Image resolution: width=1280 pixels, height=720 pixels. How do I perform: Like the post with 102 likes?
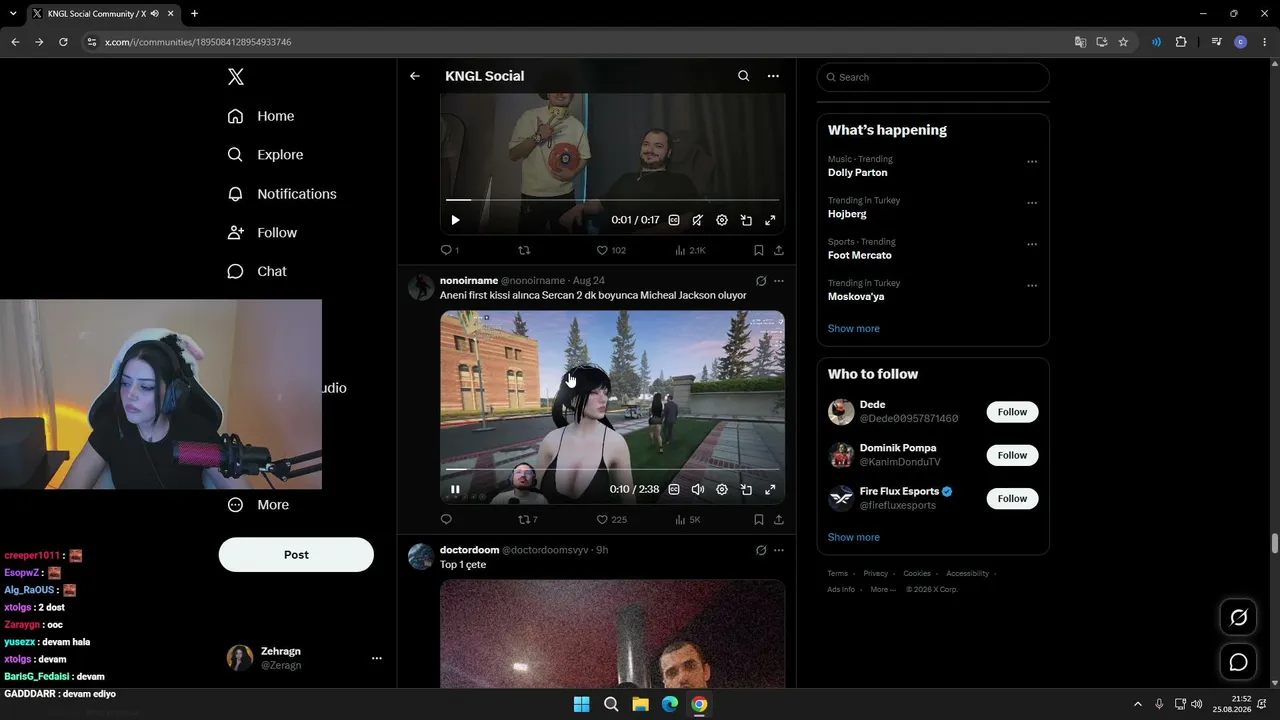[x=611, y=250]
